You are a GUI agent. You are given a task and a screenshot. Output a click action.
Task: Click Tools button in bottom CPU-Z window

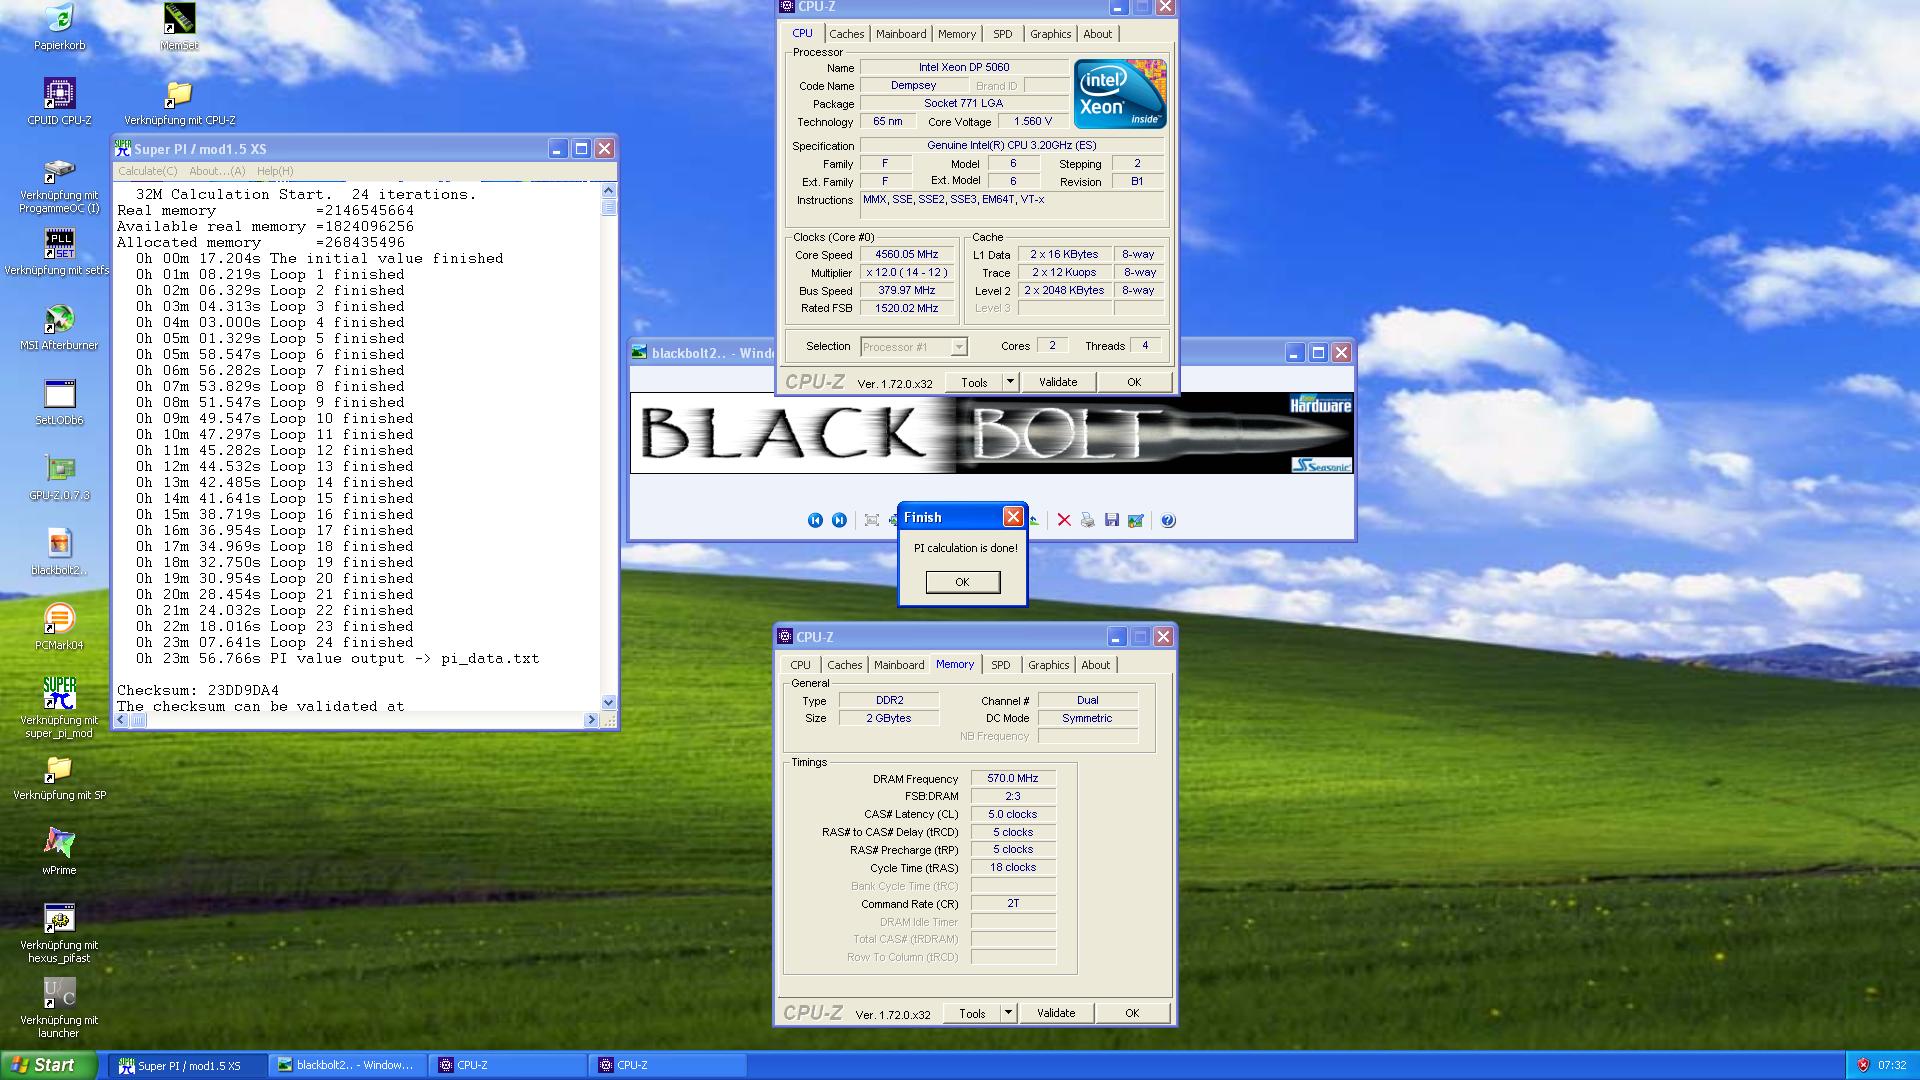[x=972, y=1013]
